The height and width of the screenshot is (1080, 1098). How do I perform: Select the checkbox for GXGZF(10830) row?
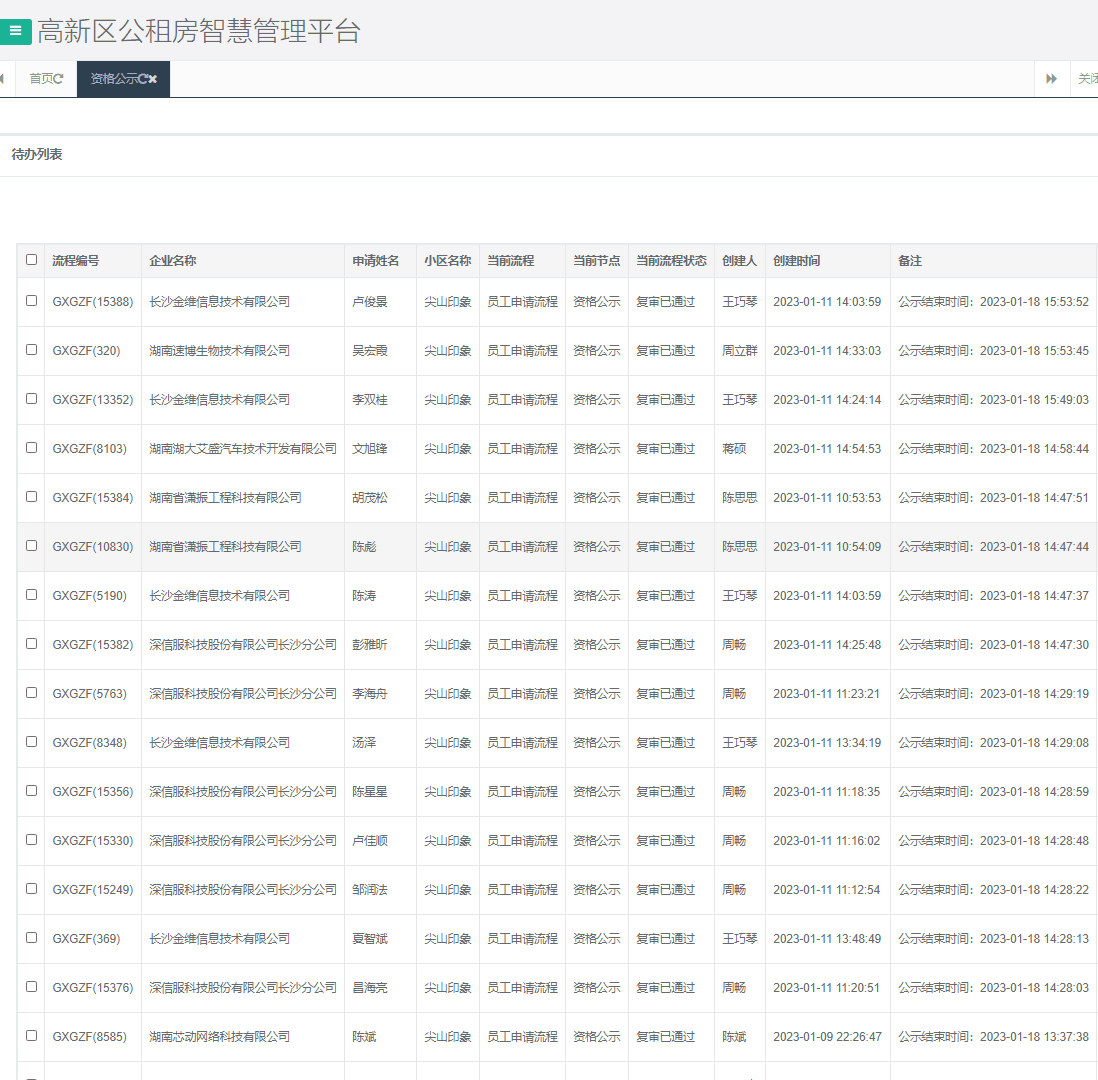(31, 546)
